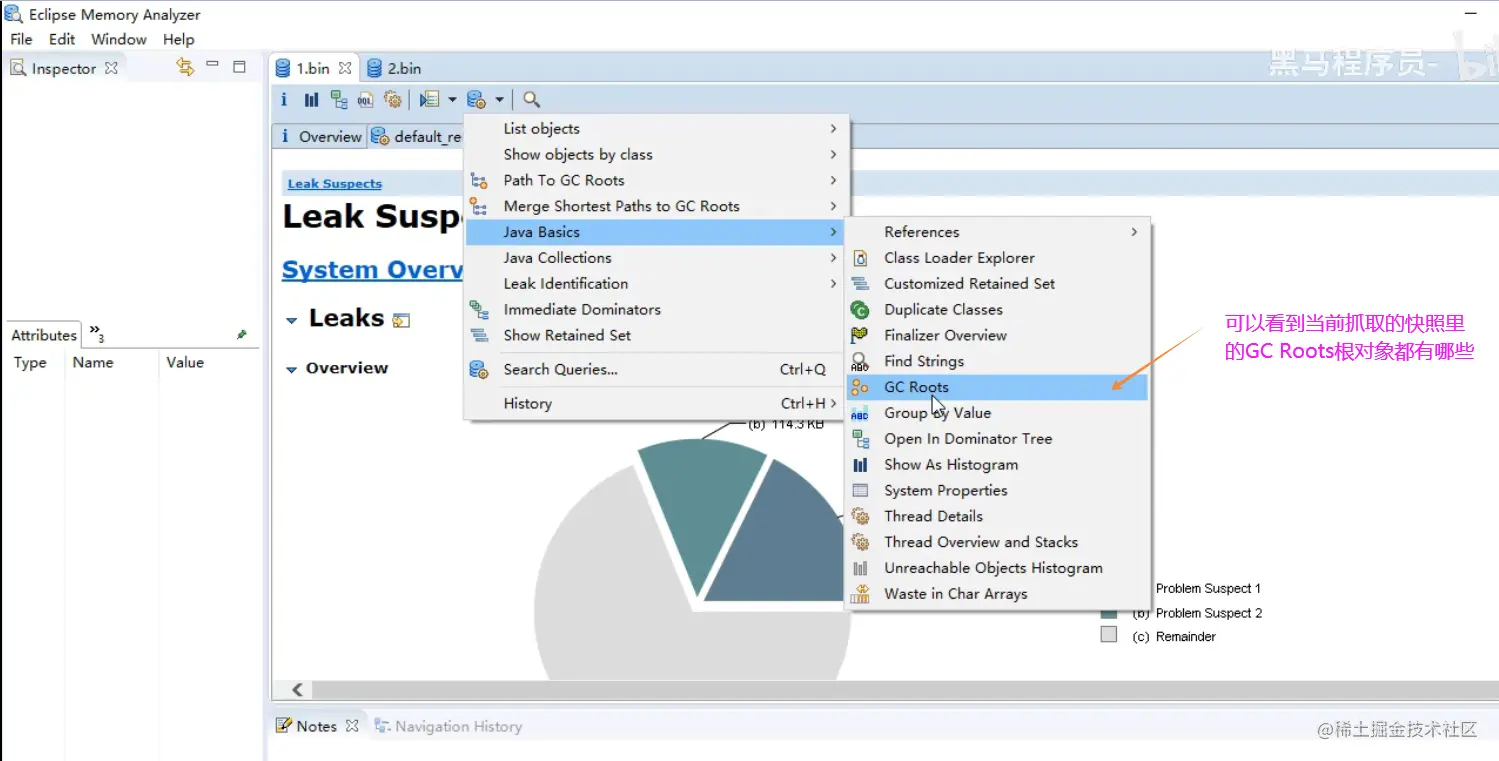Select Show As Histogram
The width and height of the screenshot is (1499, 761).
point(998,465)
